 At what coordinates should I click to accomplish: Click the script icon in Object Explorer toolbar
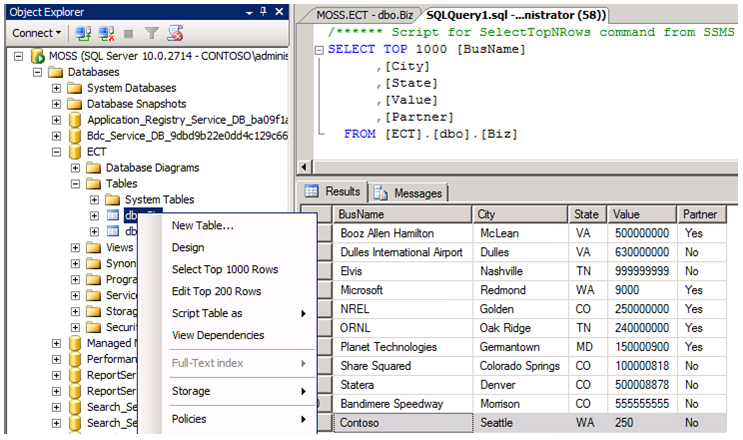pos(175,33)
